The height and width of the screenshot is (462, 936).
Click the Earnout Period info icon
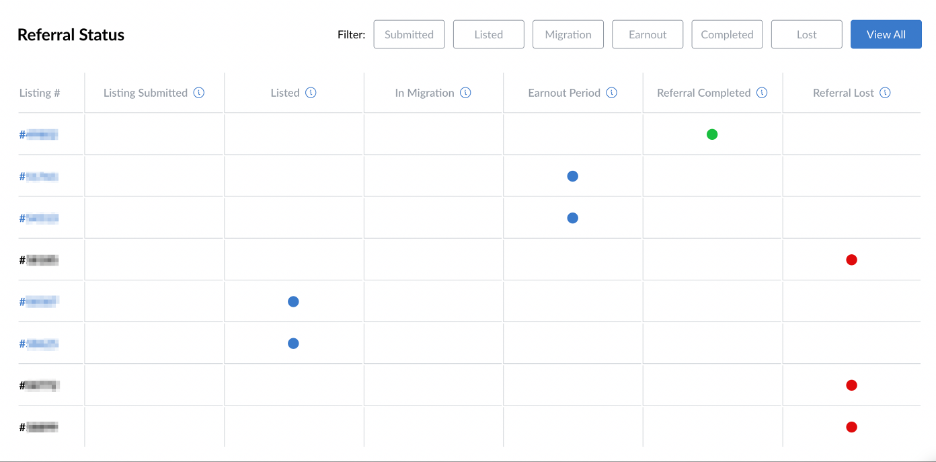611,93
